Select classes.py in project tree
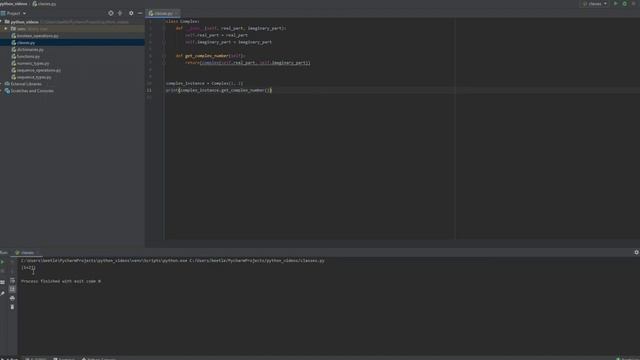 (x=26, y=42)
